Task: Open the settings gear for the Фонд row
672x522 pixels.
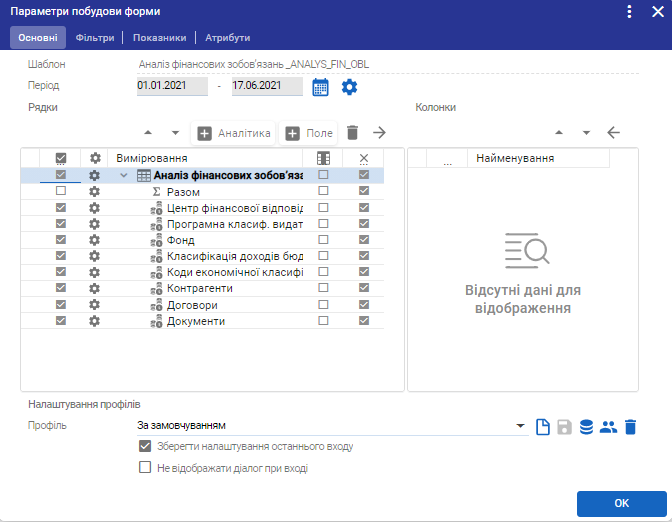Action: click(x=95, y=240)
